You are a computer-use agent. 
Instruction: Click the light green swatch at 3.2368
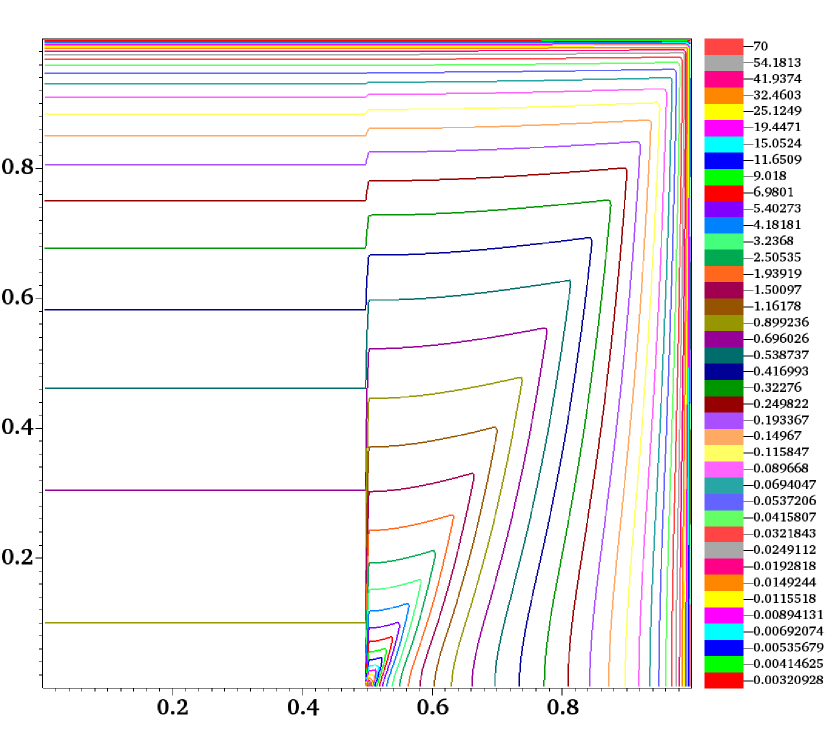click(724, 241)
